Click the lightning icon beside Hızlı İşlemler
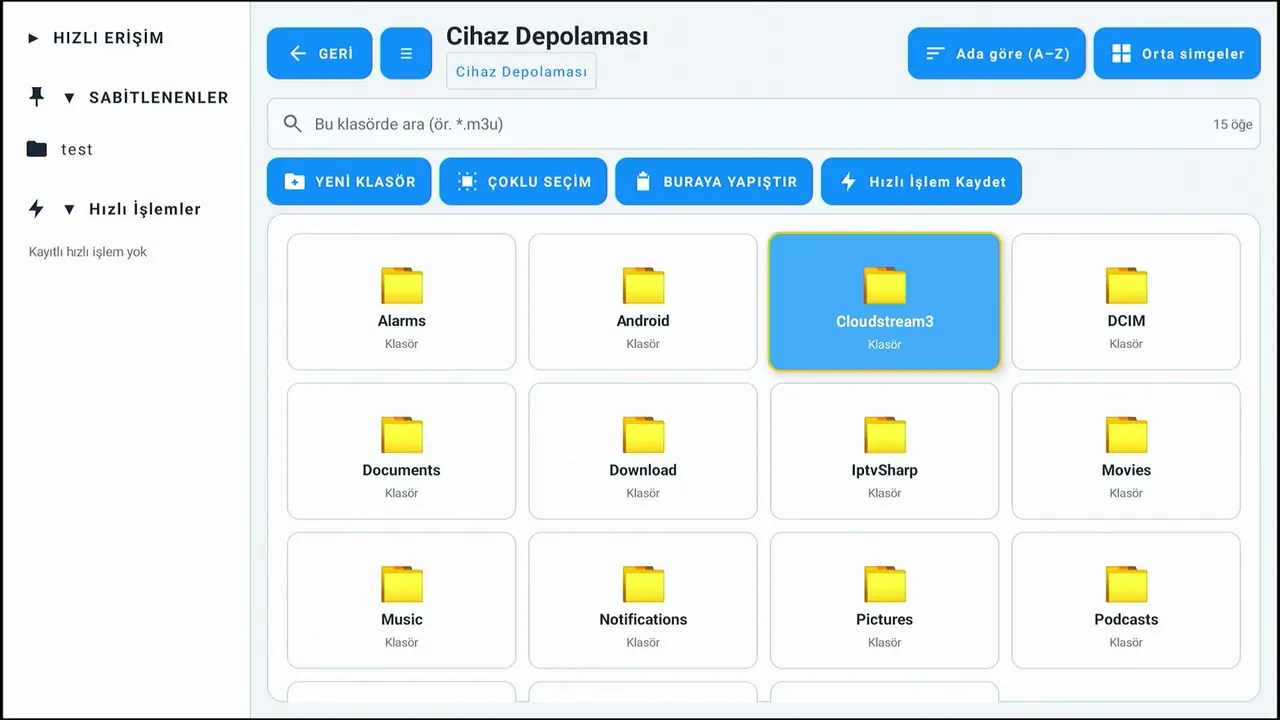 [37, 209]
